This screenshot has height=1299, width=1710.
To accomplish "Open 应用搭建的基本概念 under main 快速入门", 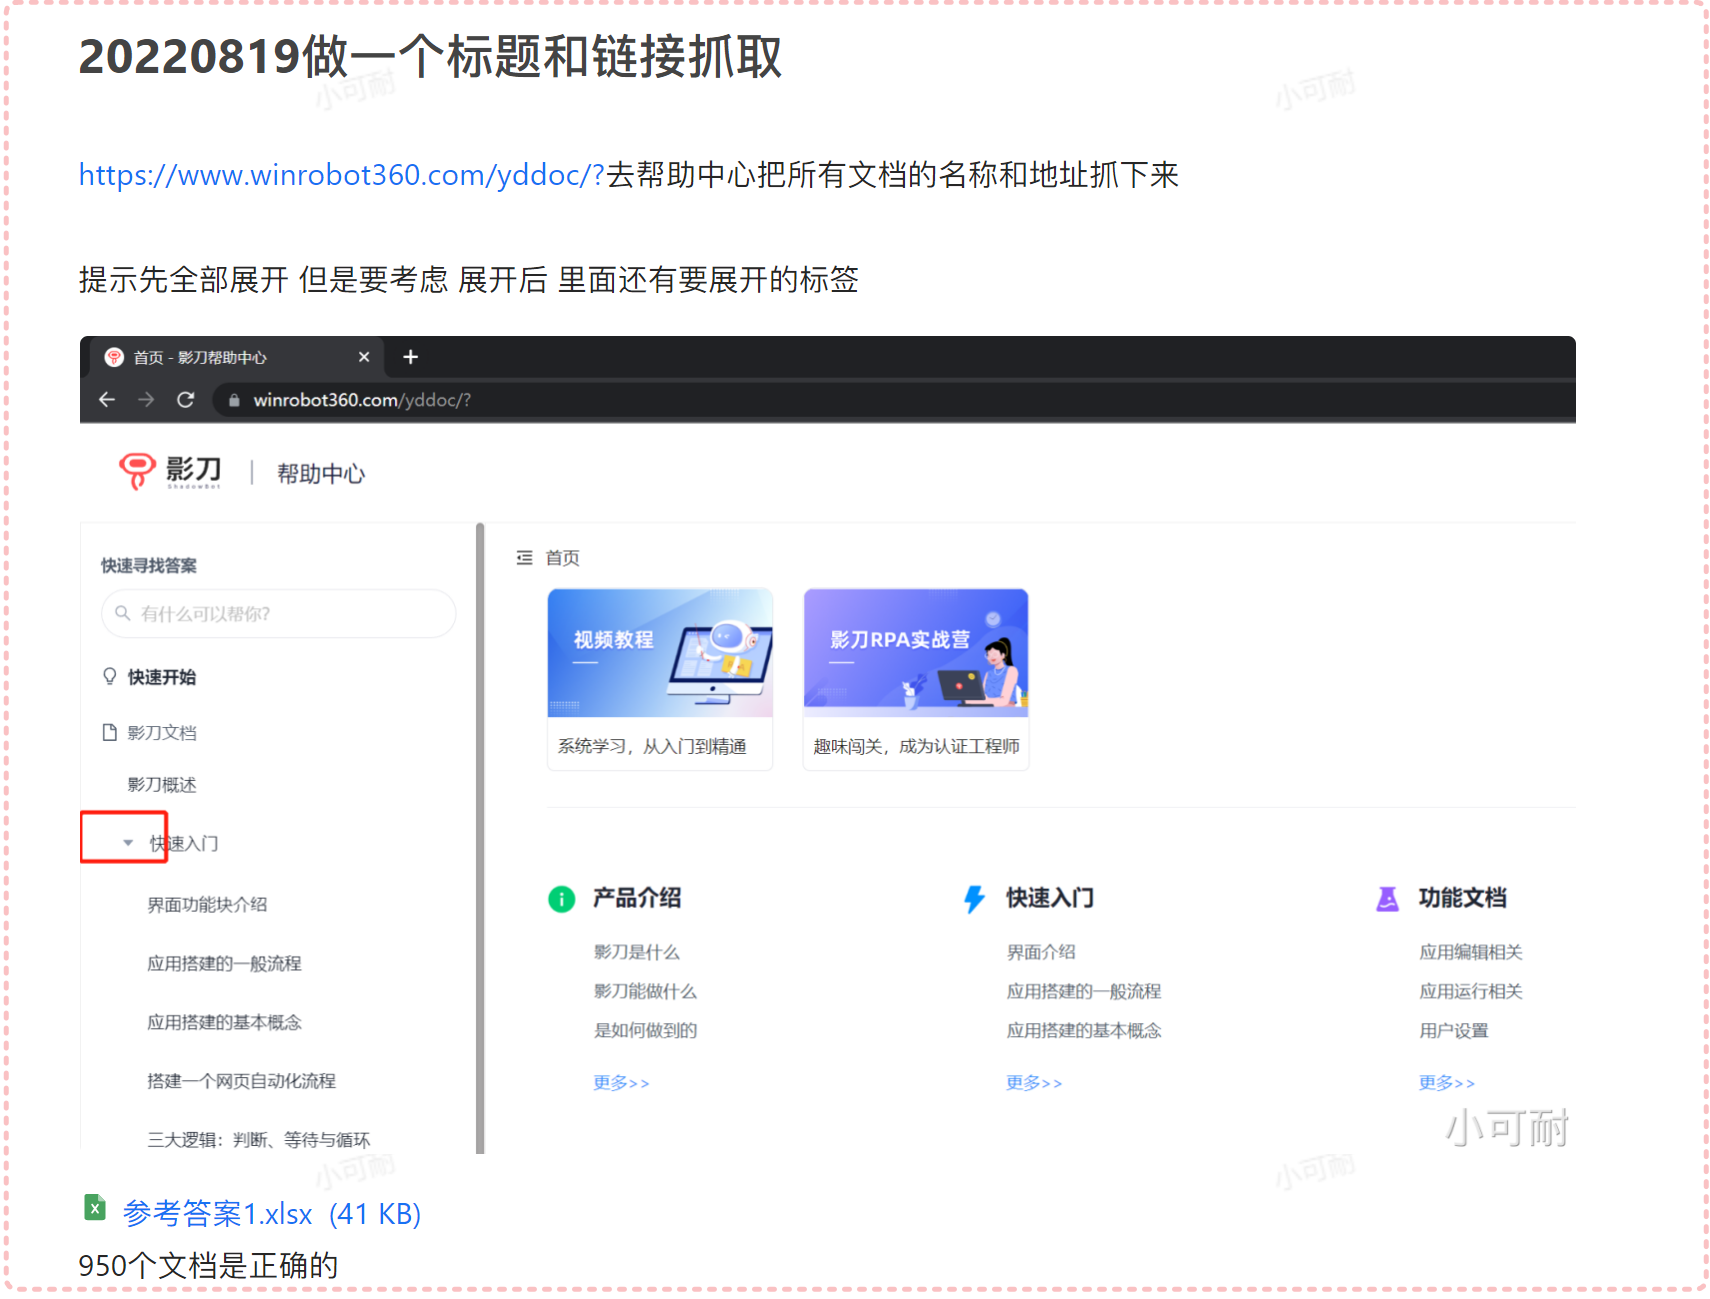I will (1084, 1030).
